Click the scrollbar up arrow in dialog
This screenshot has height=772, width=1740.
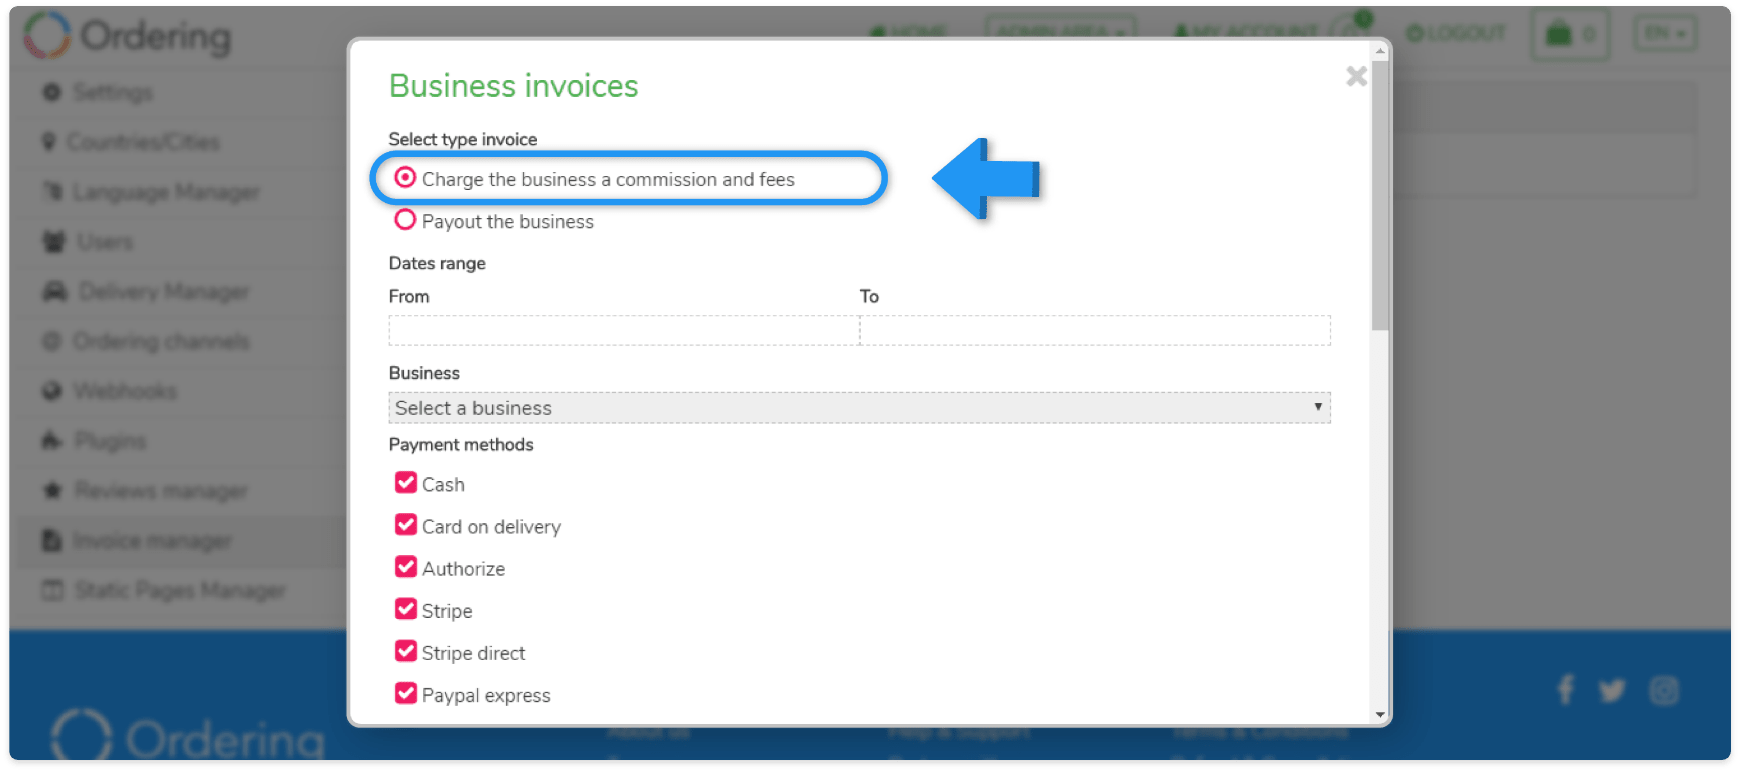click(x=1380, y=51)
